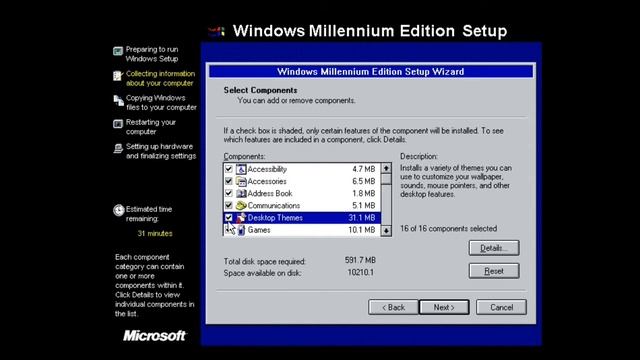Click the Accessibility wheelchair icon
640x360 pixels.
click(x=241, y=169)
